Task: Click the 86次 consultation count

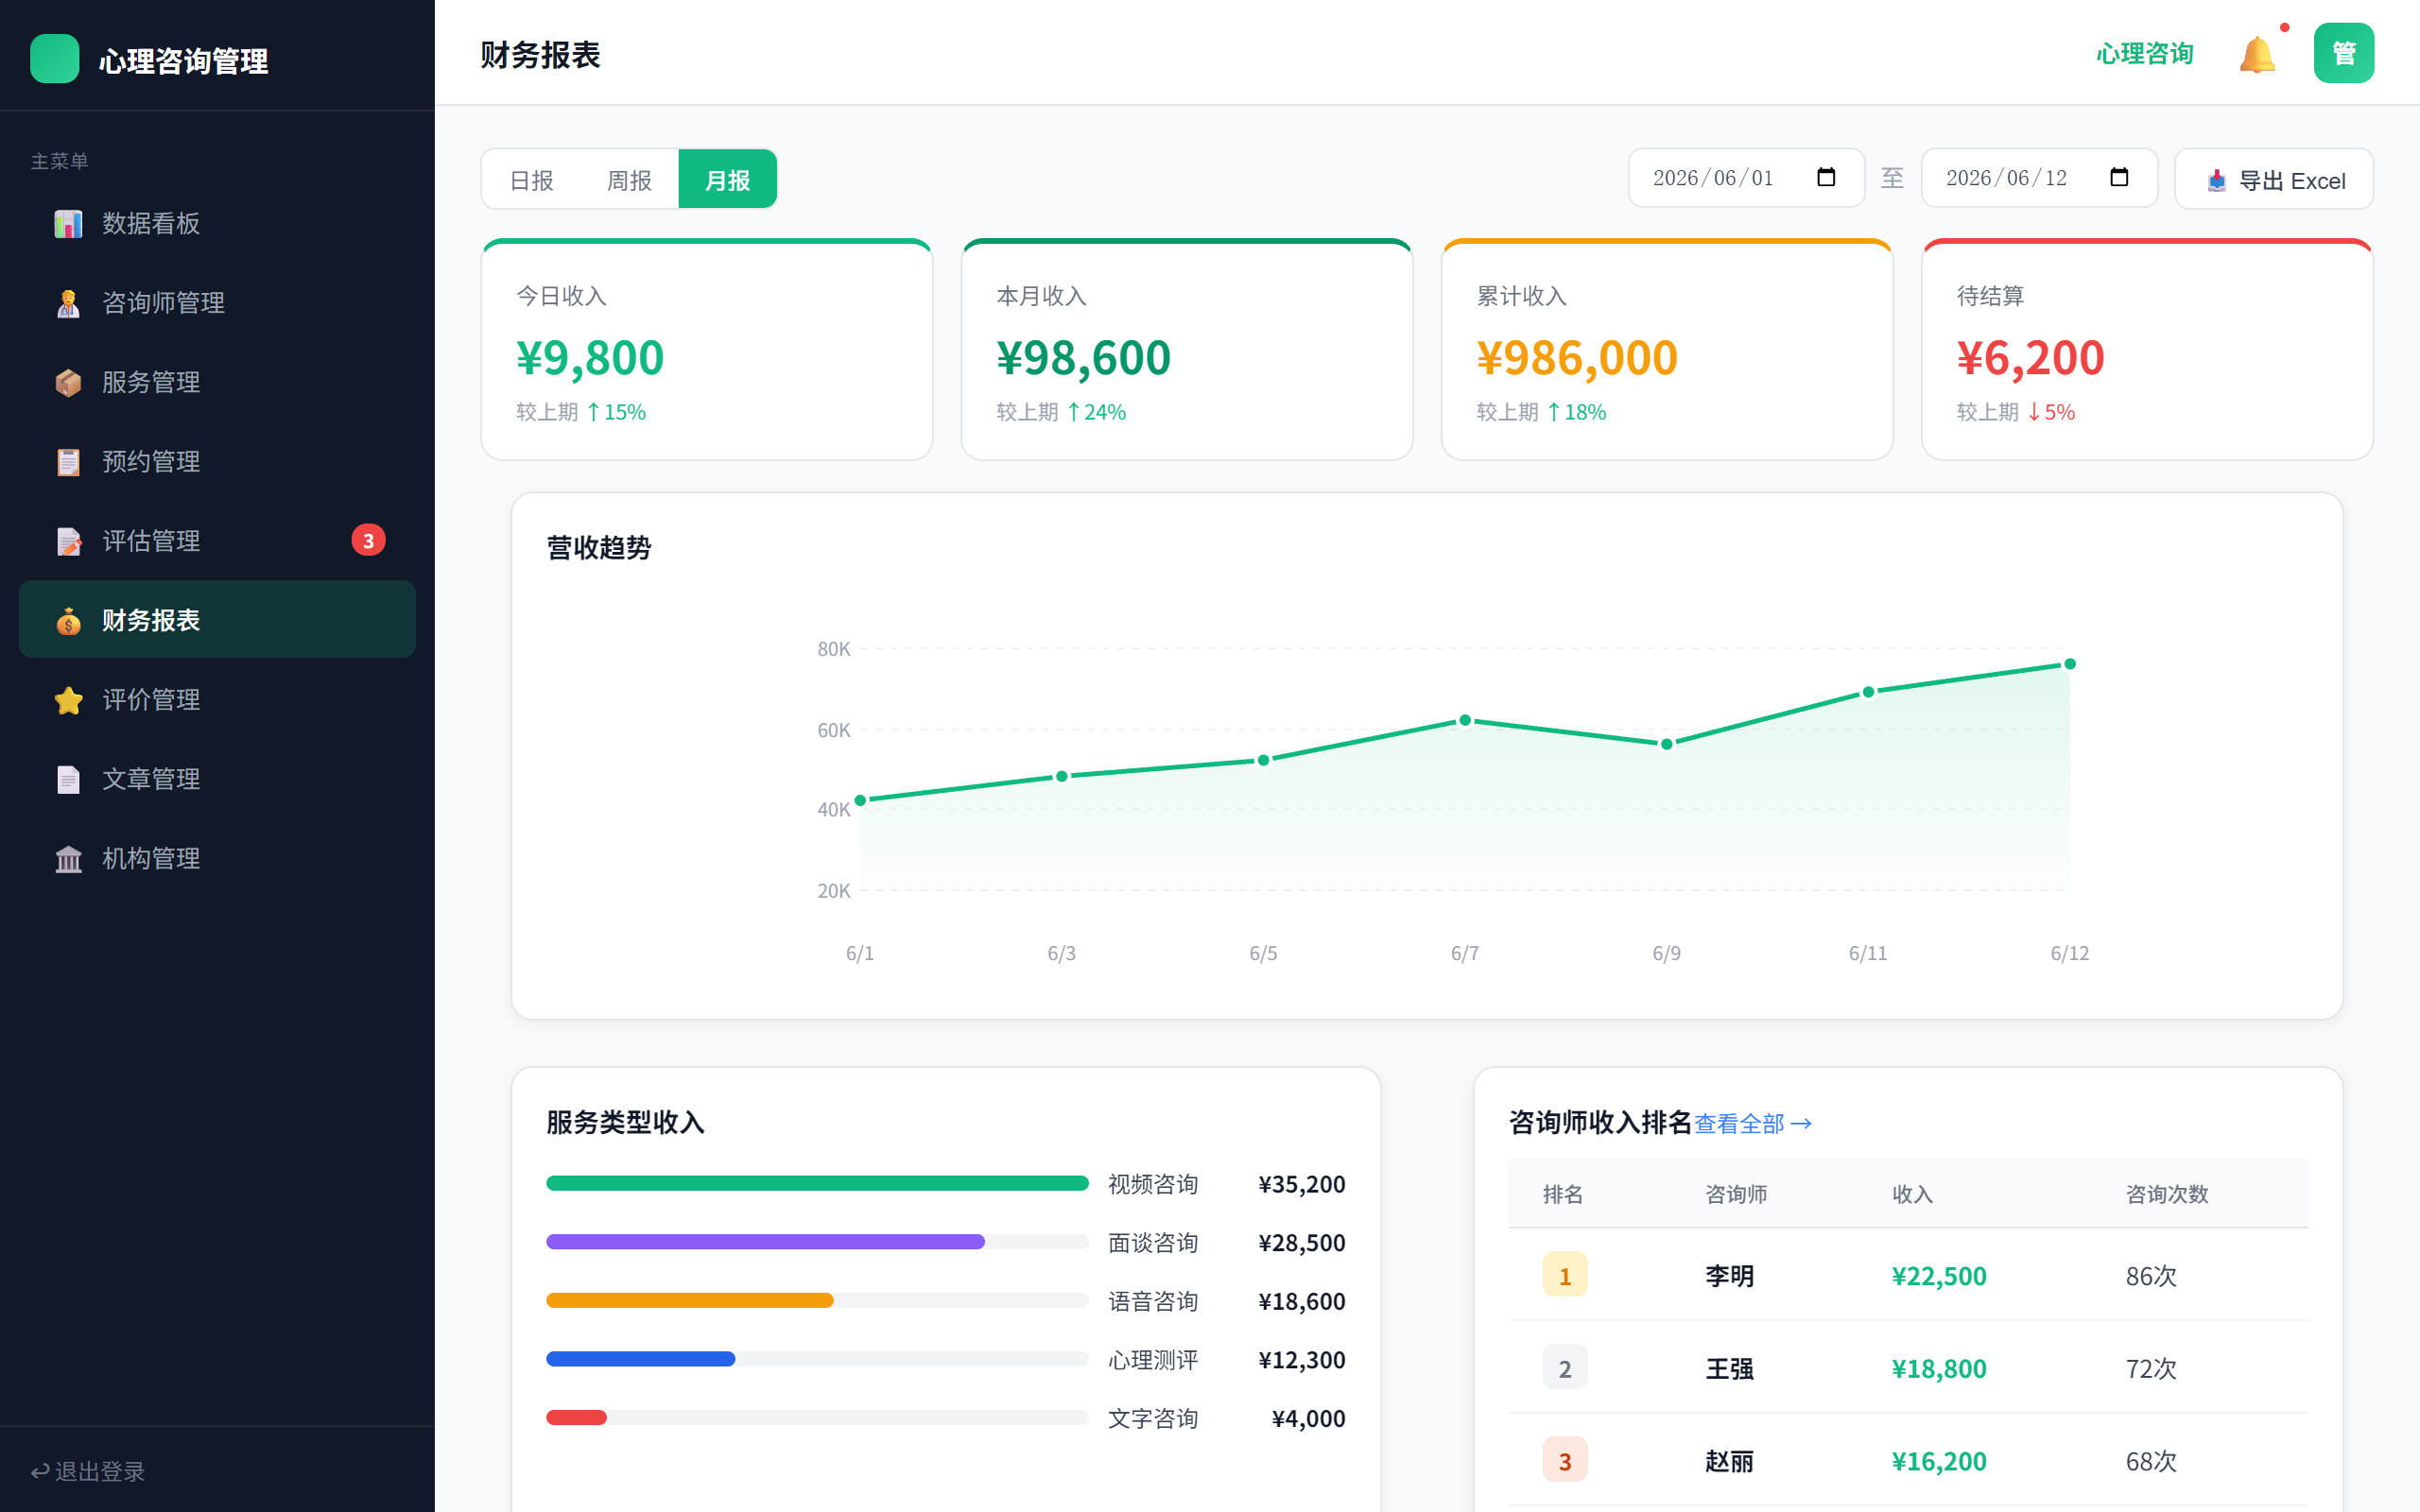Action: (2150, 1276)
